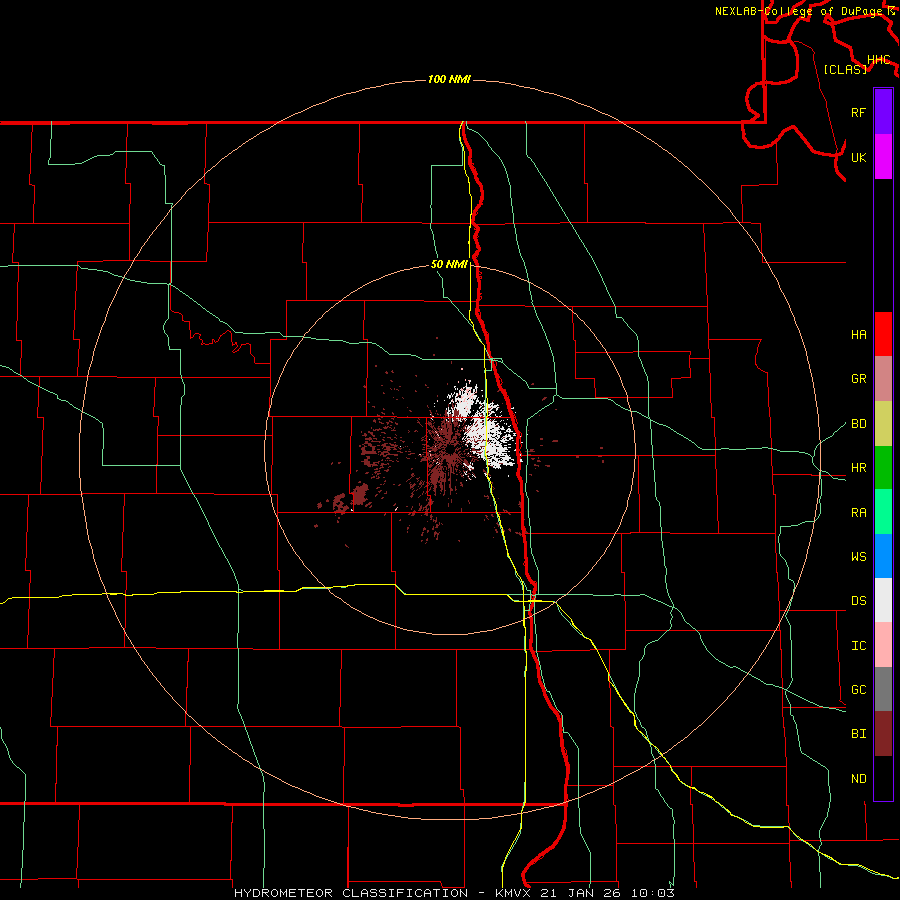Image resolution: width=900 pixels, height=900 pixels.
Task: Click the DS white legend swatch
Action: (883, 600)
